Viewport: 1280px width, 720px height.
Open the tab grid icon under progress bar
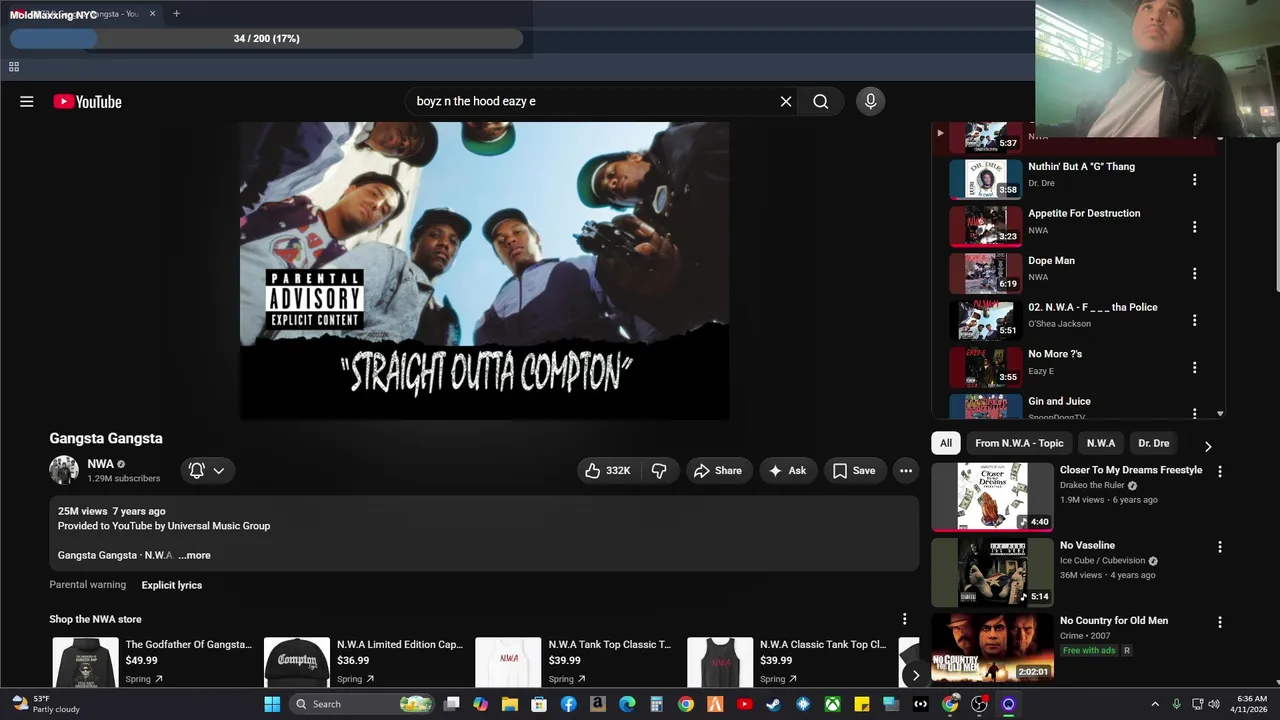[x=14, y=67]
